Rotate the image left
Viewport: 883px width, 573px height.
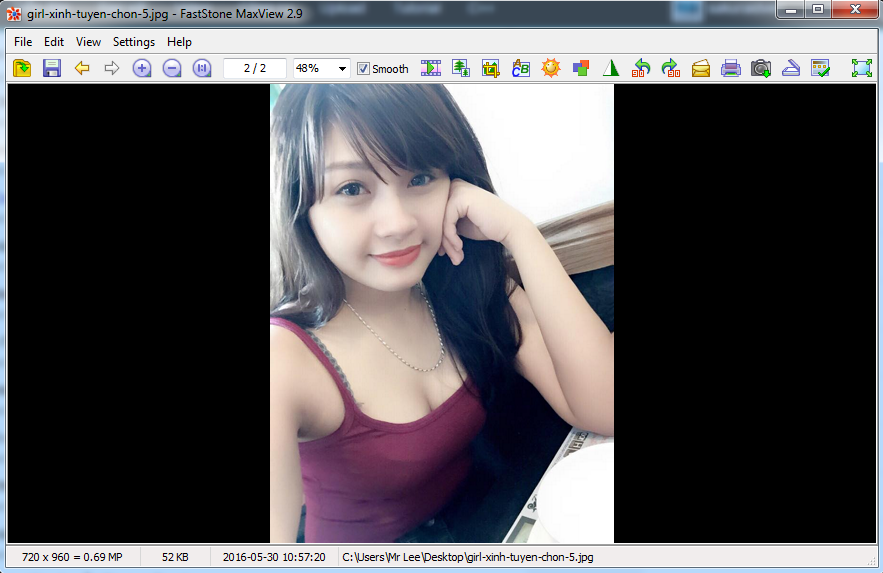click(641, 68)
